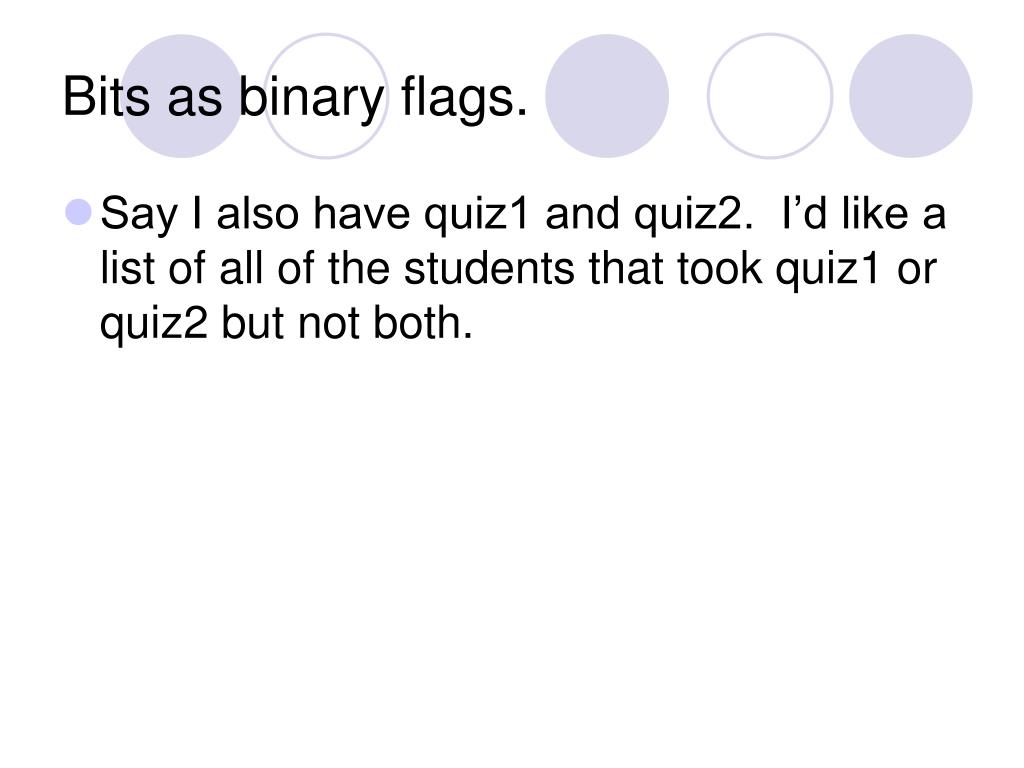
Task: Click the filled circle behind the word 'Bits'
Action: pos(182,96)
